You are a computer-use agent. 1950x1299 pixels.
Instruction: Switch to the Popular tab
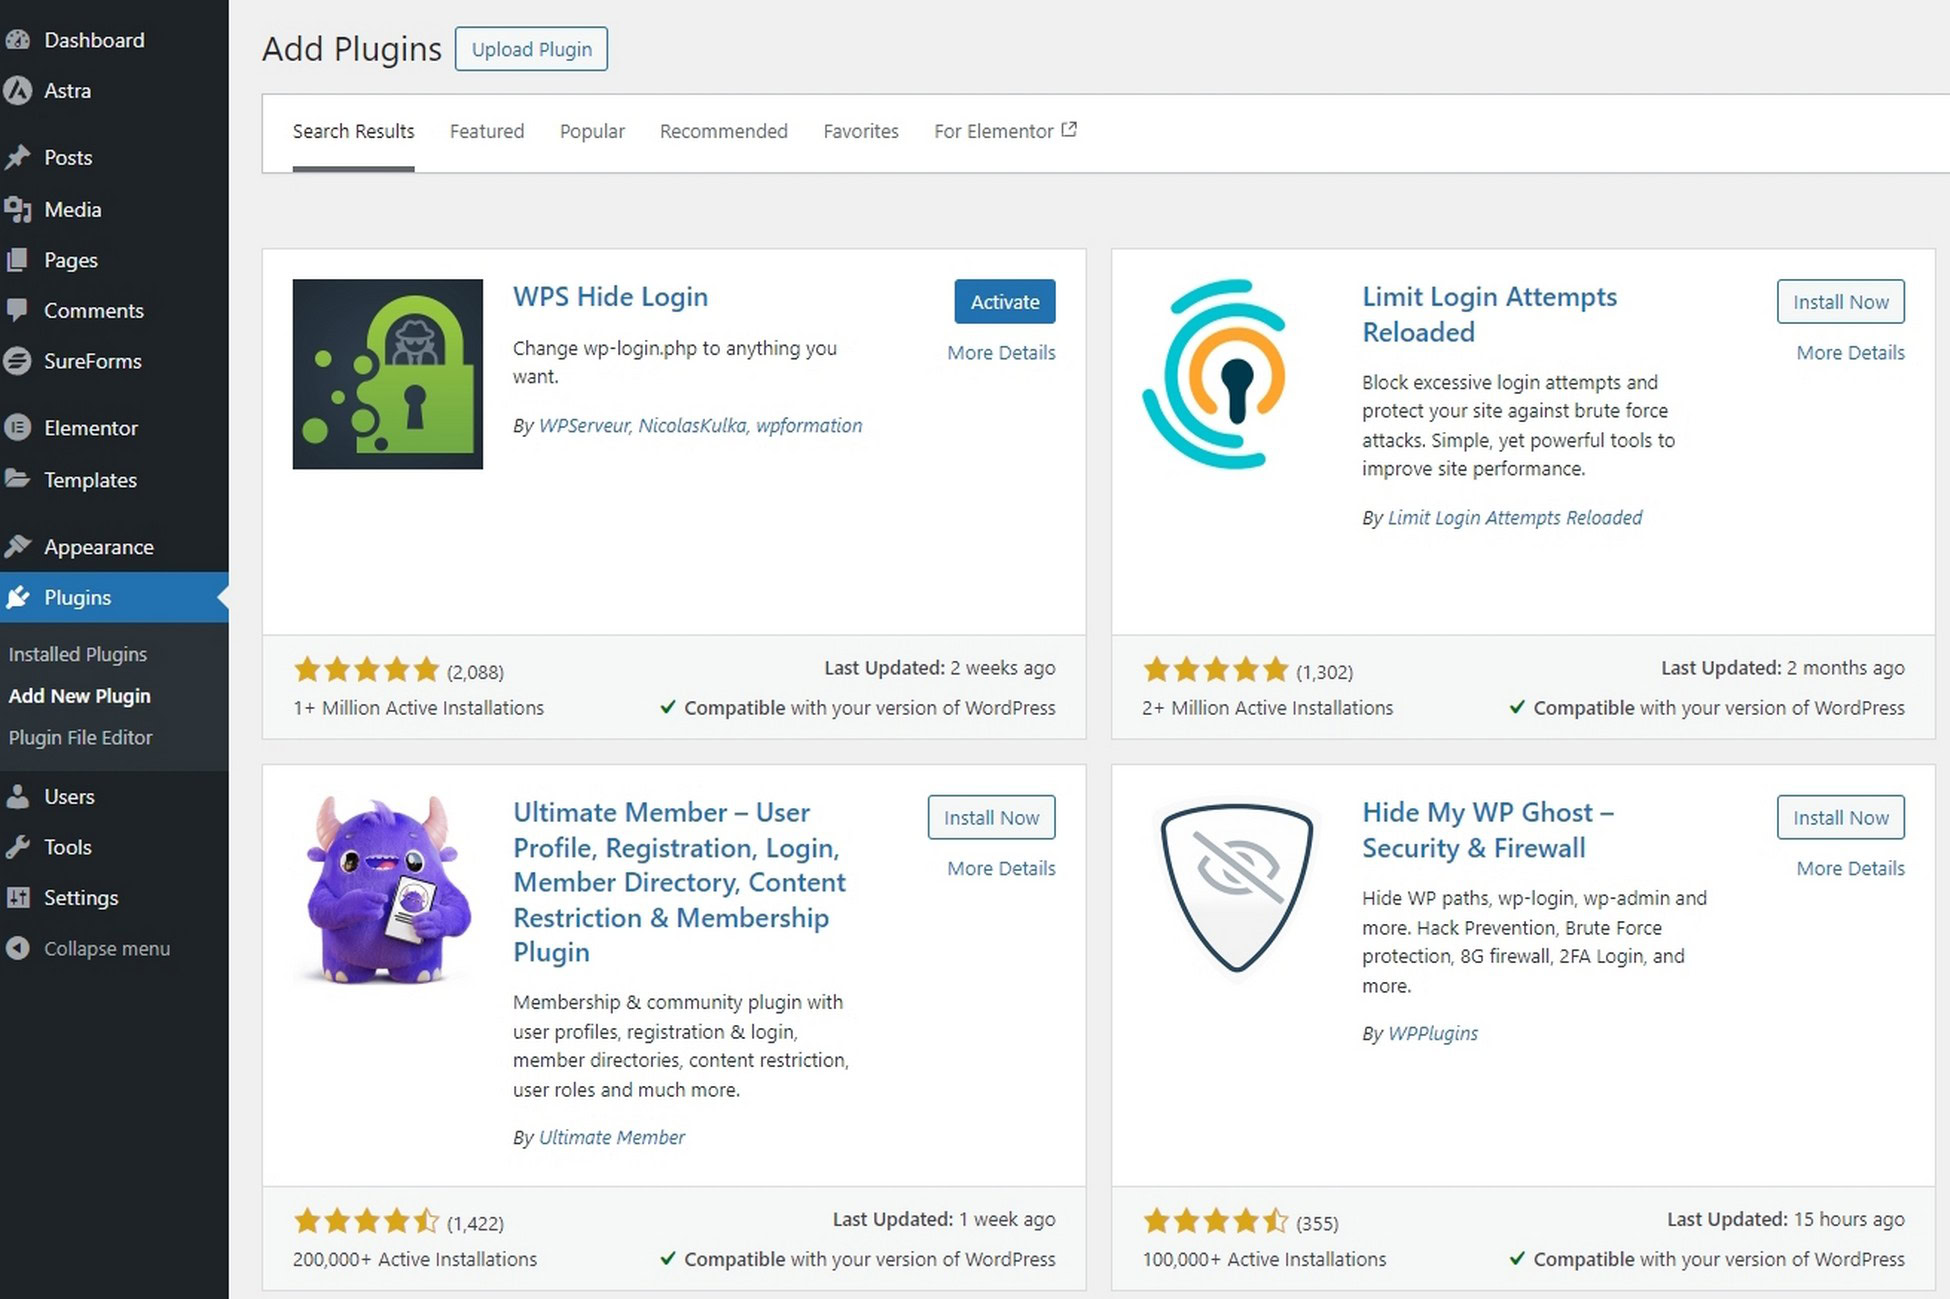coord(592,132)
